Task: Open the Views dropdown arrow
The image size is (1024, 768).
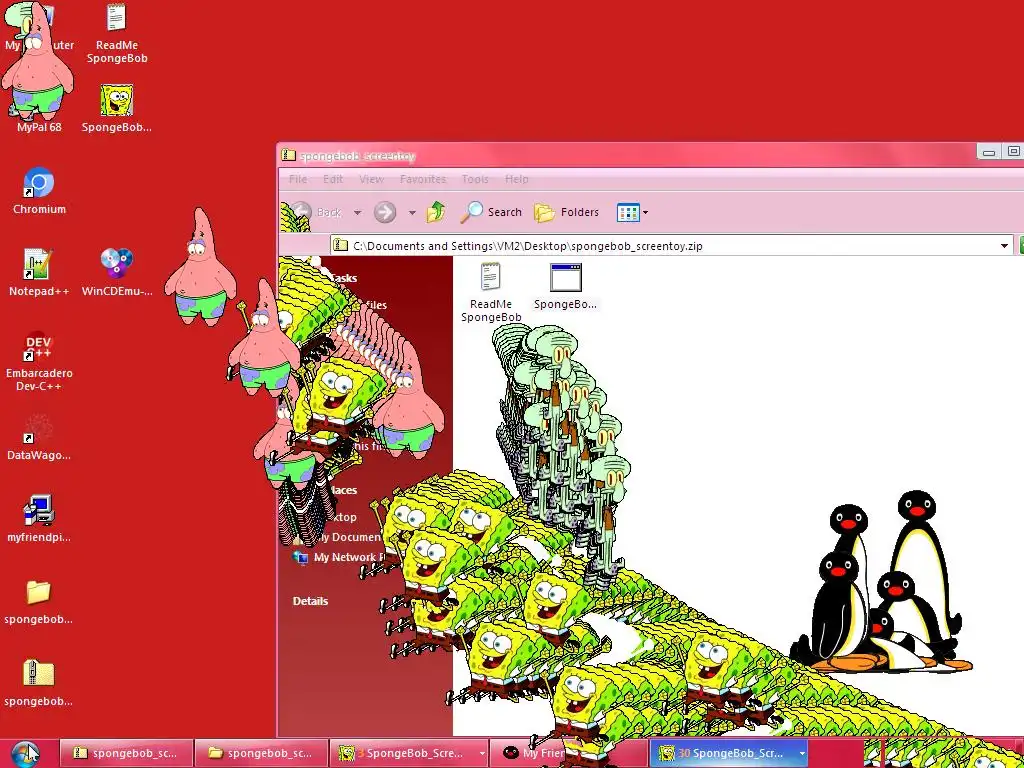Action: (645, 212)
